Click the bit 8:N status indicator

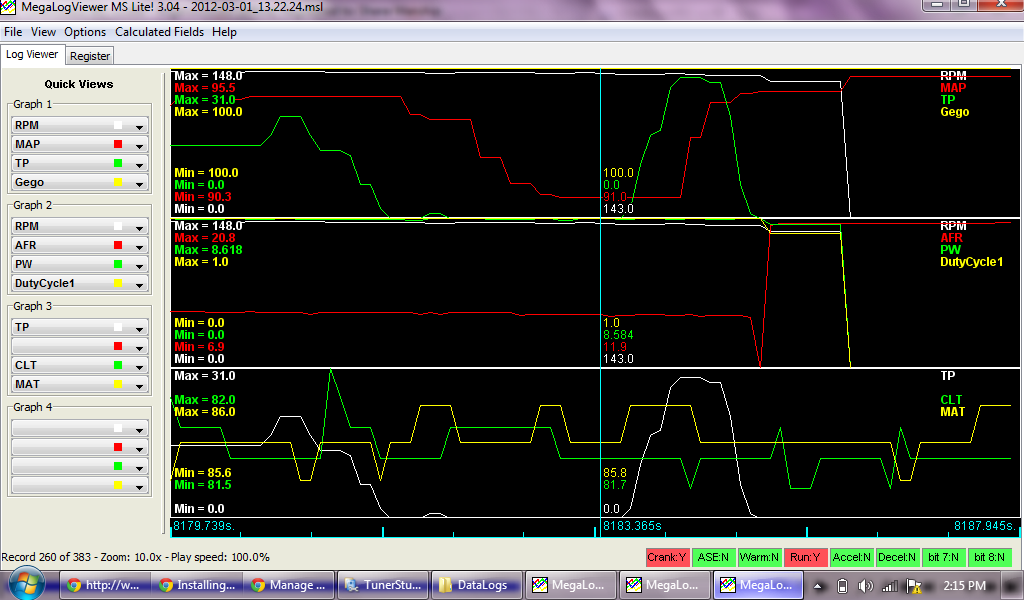pos(989,557)
